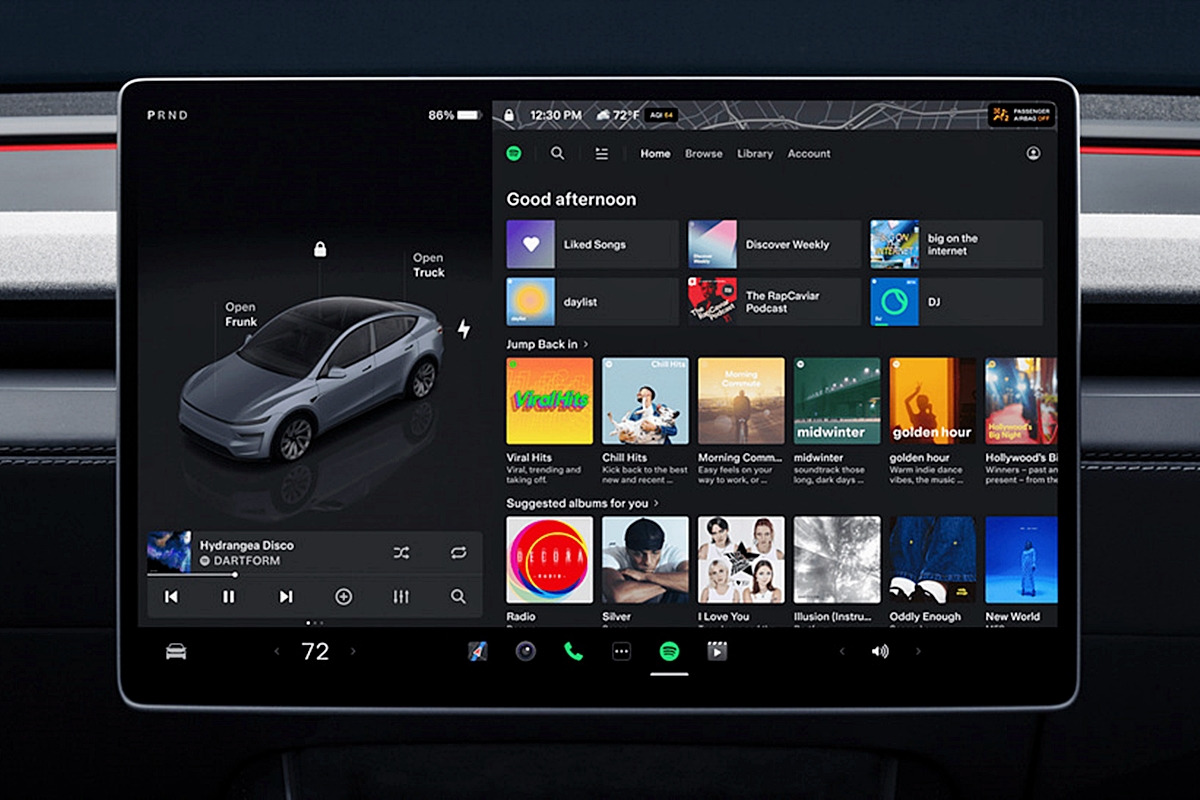Pause the current song
Screen dimensions: 1200x800
(228, 597)
